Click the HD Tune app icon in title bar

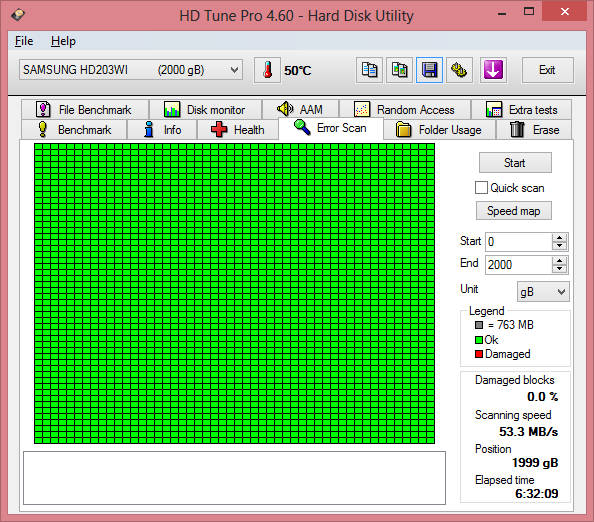point(18,15)
